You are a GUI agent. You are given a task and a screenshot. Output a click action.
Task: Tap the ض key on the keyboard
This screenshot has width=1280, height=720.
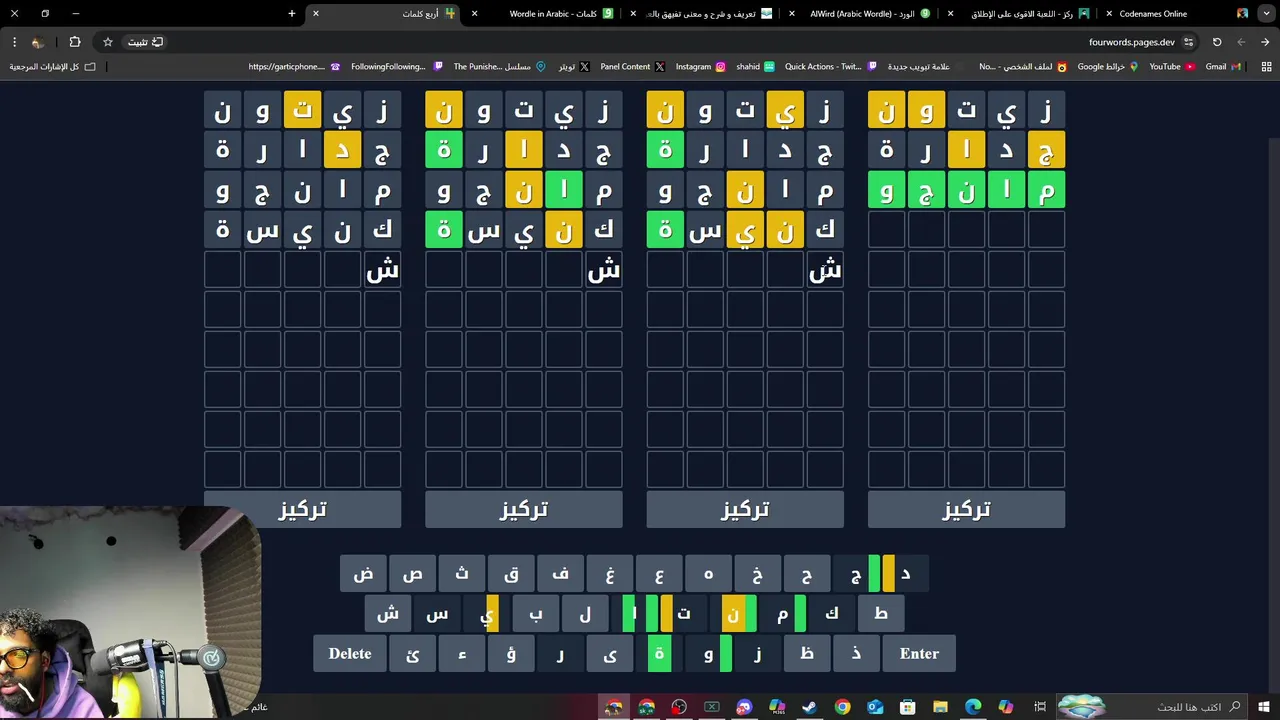(363, 574)
